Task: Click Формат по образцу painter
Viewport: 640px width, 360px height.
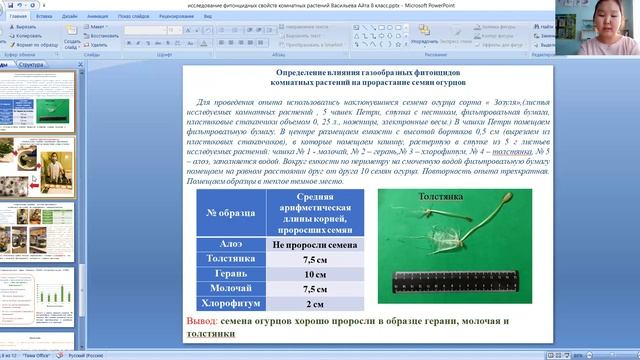Action: [x=34, y=45]
